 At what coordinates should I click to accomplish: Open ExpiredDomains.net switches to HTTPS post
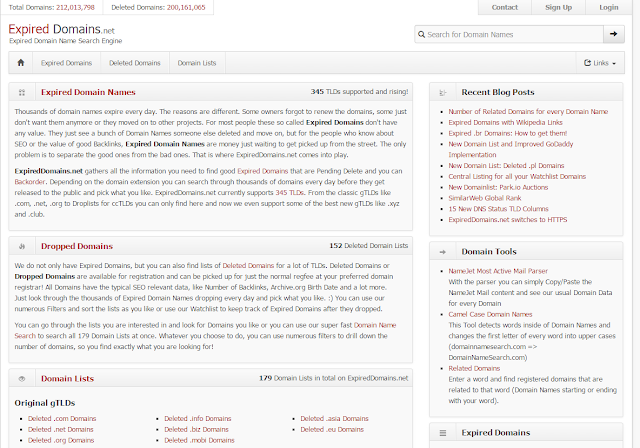[508, 220]
